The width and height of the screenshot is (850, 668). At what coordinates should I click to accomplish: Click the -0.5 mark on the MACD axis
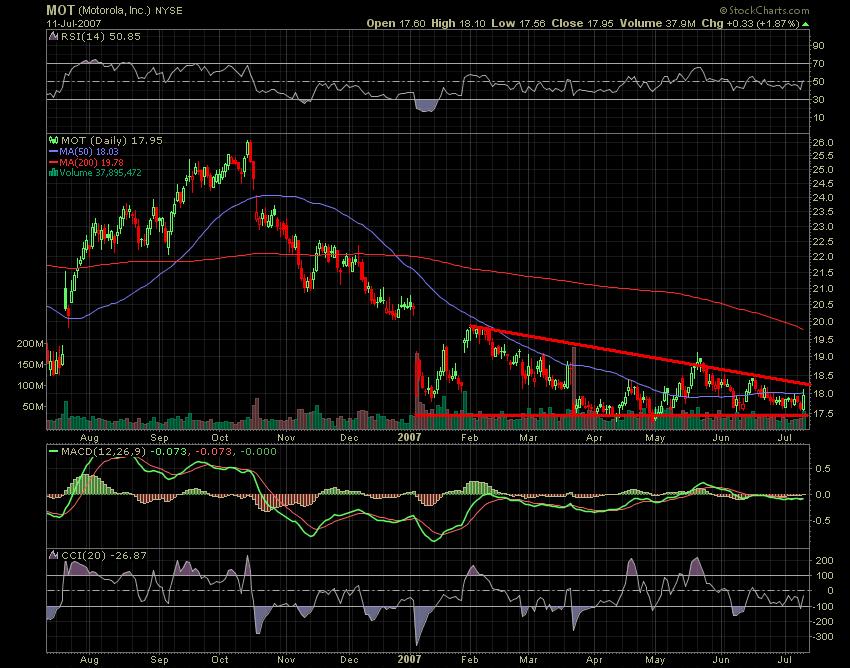[x=821, y=521]
